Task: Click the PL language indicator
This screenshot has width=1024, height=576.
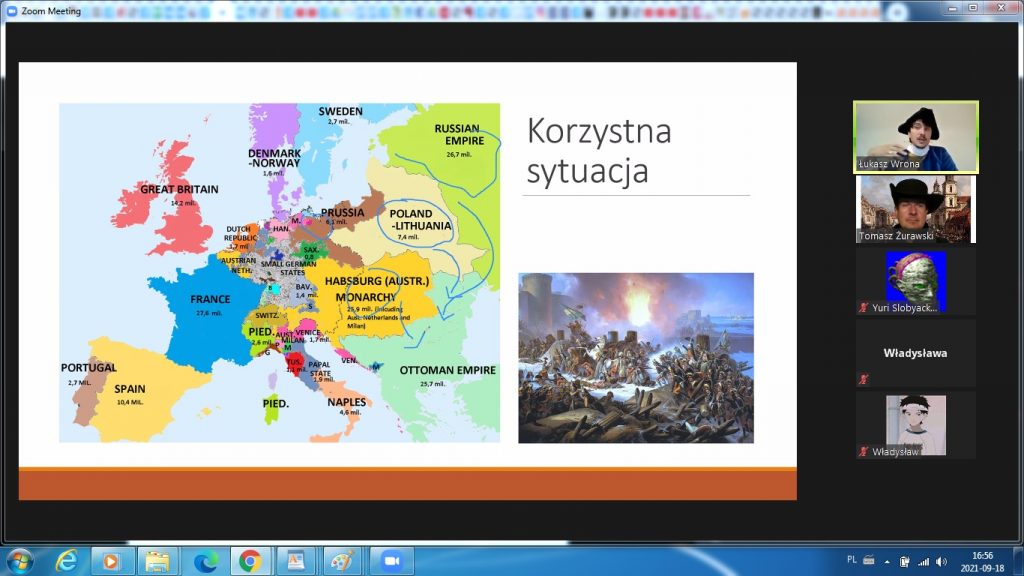Action: (x=851, y=560)
